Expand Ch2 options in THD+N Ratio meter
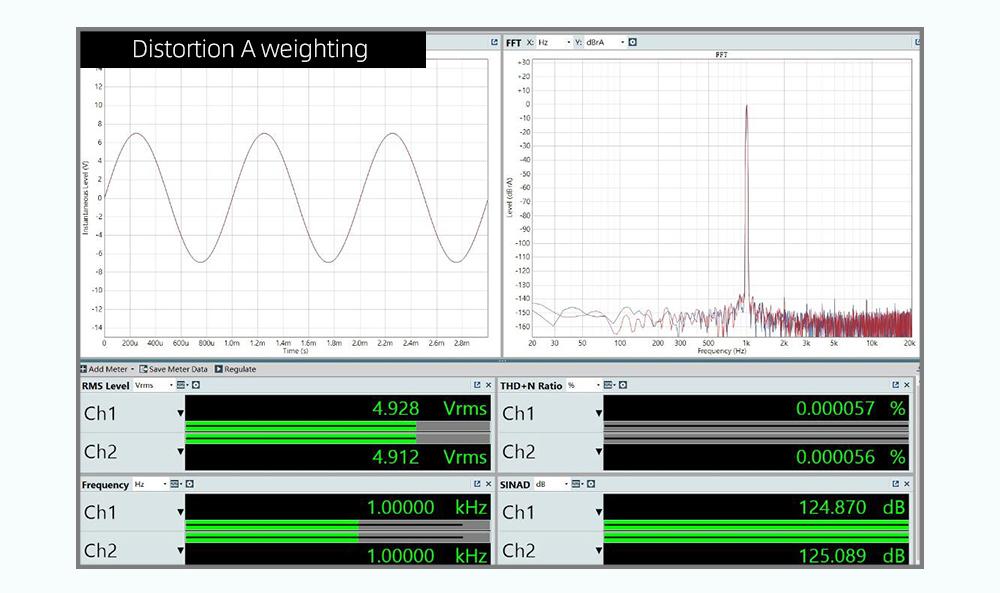This screenshot has width=1000, height=593. click(599, 452)
